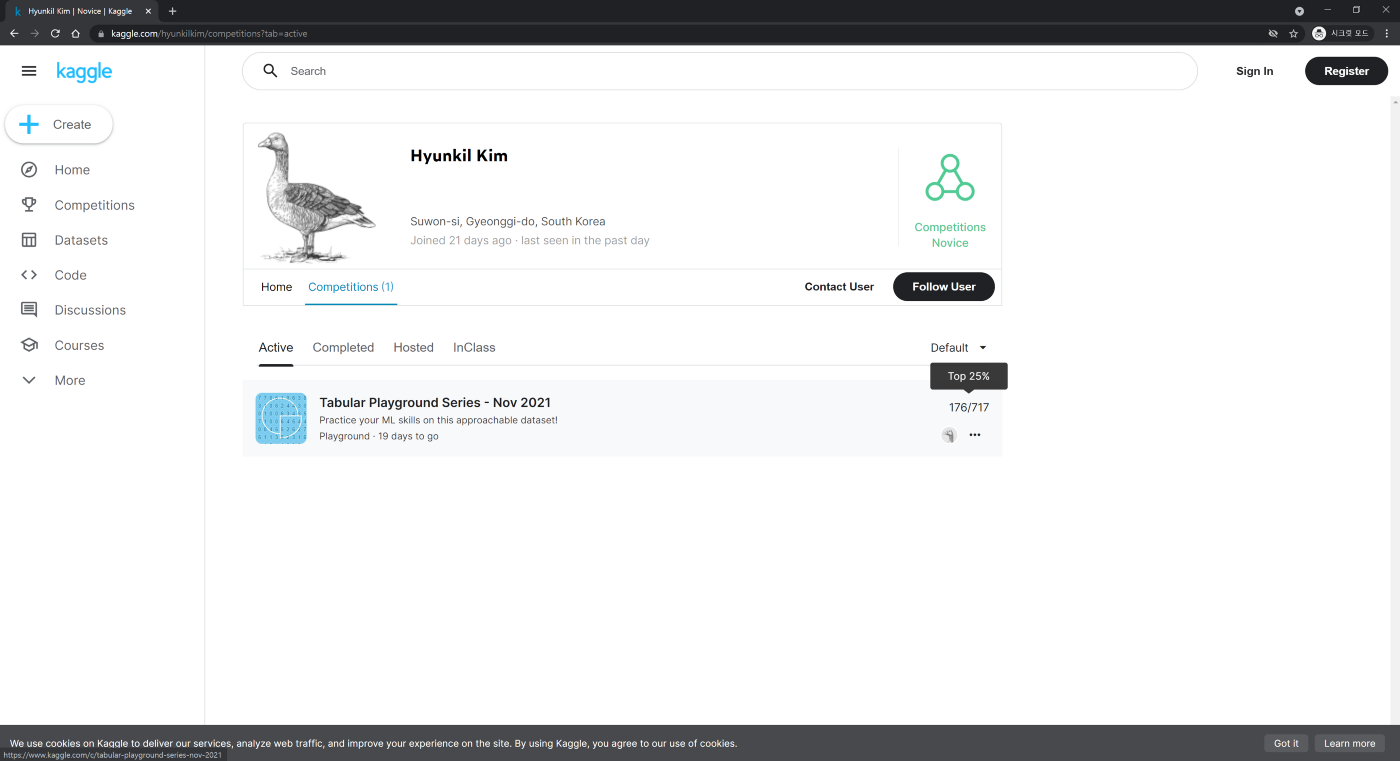The height and width of the screenshot is (761, 1400).
Task: Click the address bar URL
Action: (x=209, y=34)
